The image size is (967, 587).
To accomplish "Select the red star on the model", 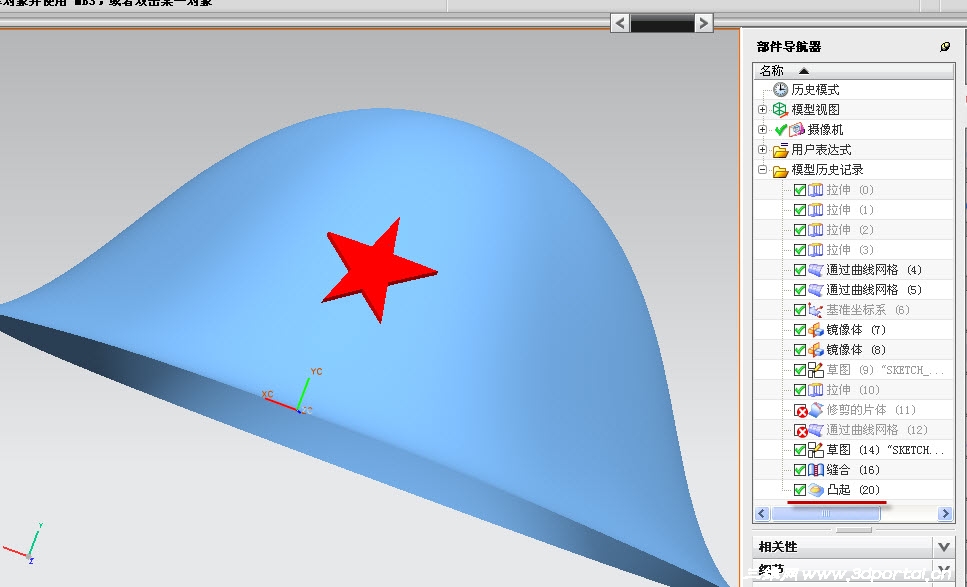I will [x=378, y=269].
